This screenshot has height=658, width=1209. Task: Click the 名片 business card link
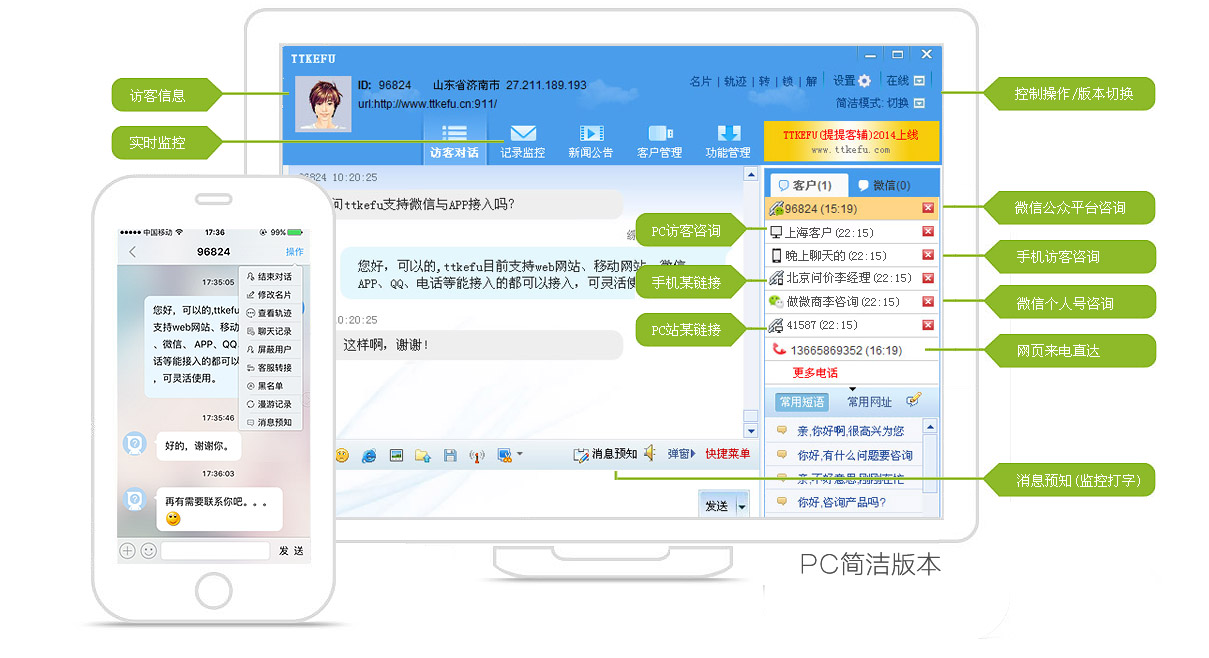pos(701,81)
